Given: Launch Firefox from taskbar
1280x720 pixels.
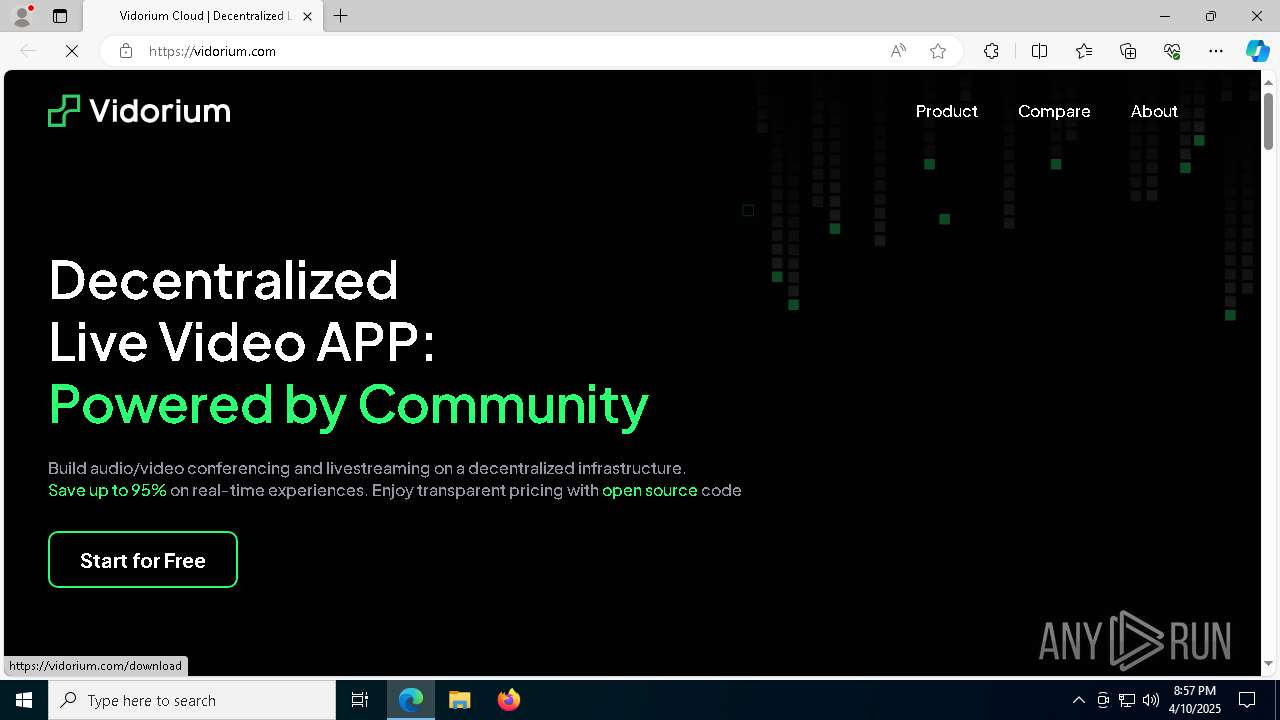Looking at the screenshot, I should coord(508,700).
